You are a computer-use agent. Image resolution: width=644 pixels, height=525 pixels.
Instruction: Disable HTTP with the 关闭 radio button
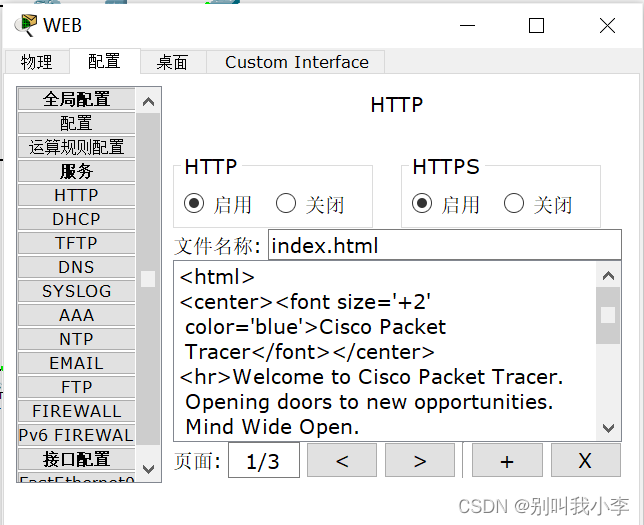coord(286,203)
